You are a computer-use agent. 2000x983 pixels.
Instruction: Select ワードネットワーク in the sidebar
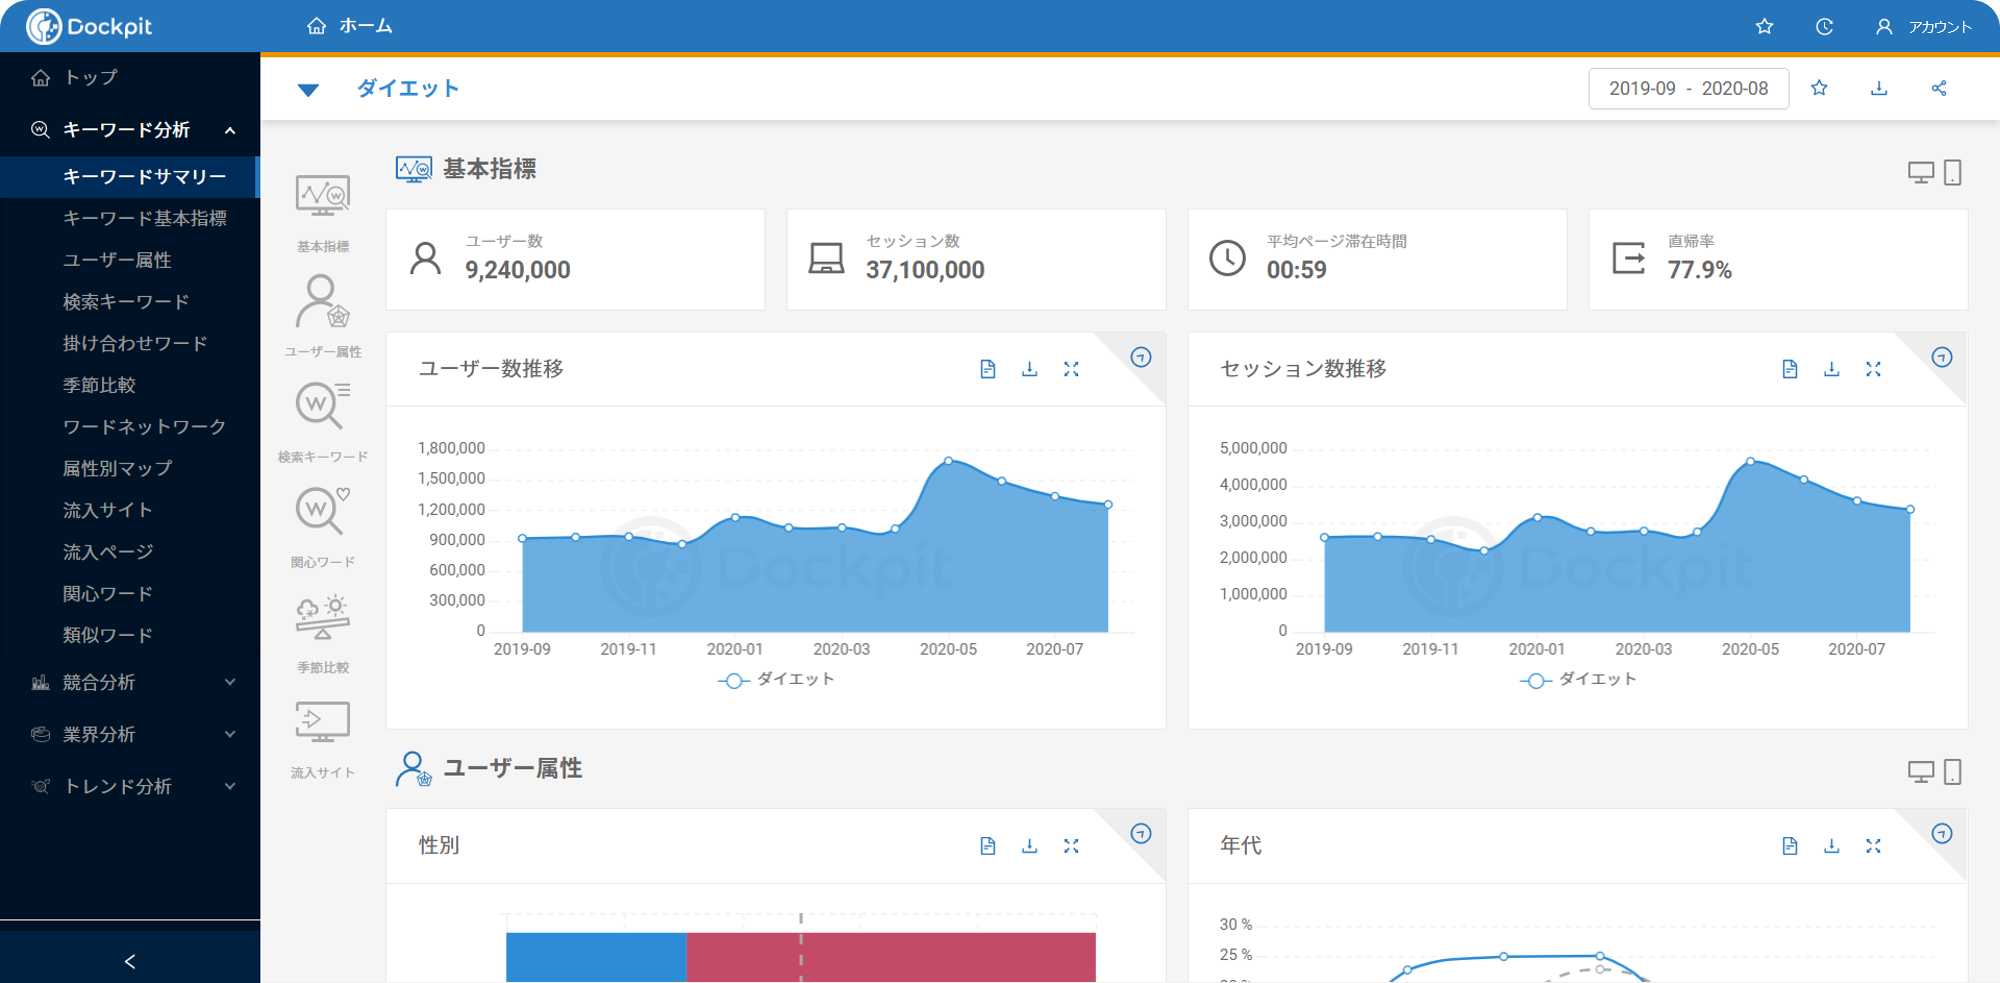144,427
